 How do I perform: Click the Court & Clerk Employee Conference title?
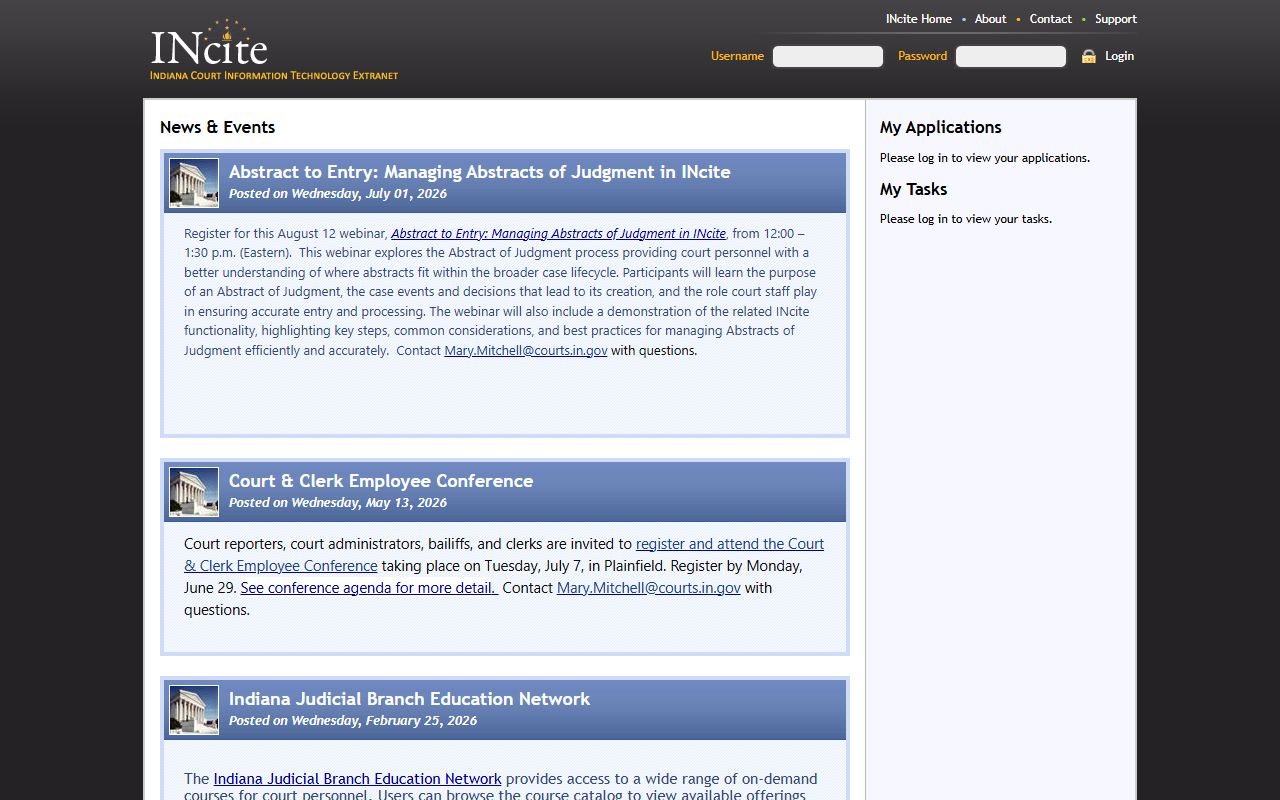click(x=381, y=481)
